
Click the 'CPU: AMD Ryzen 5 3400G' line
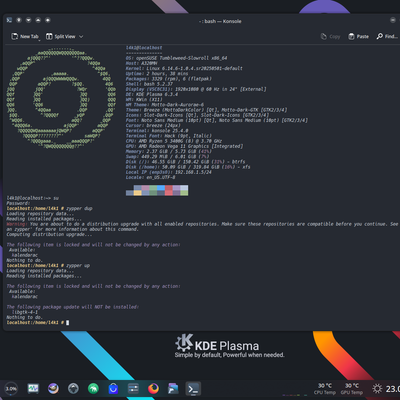[174, 141]
